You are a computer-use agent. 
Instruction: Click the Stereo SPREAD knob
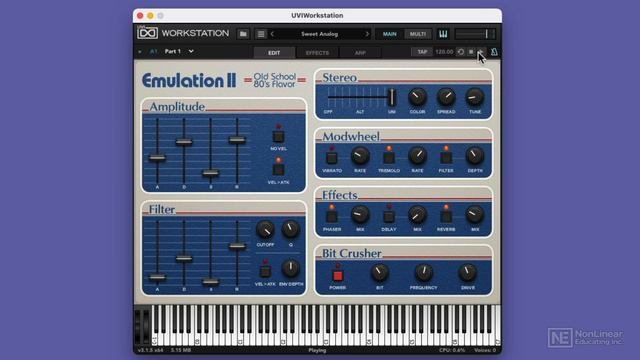446,97
